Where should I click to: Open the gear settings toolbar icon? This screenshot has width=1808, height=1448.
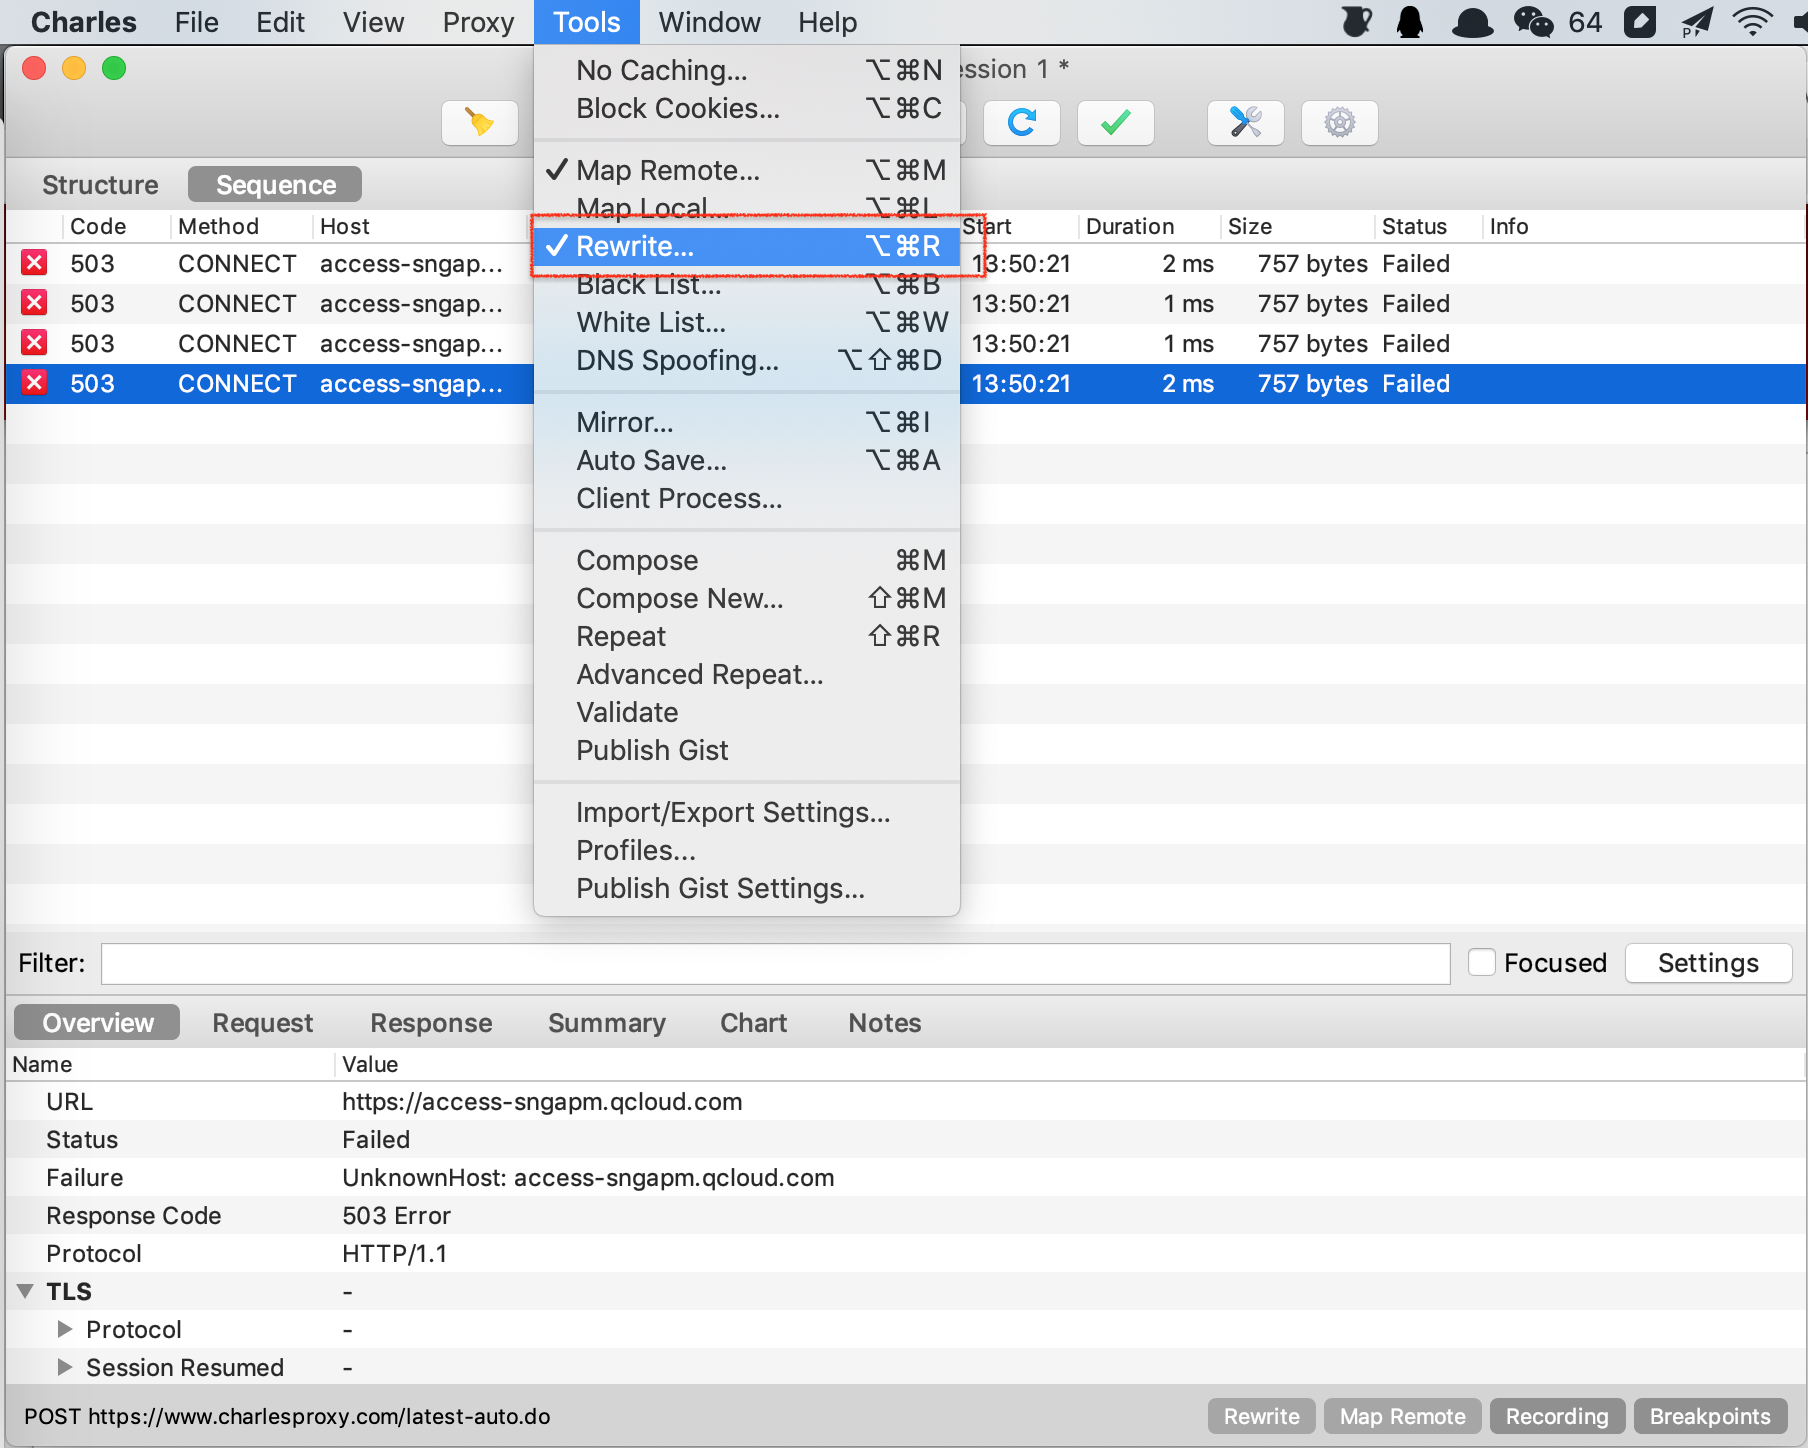(1339, 123)
